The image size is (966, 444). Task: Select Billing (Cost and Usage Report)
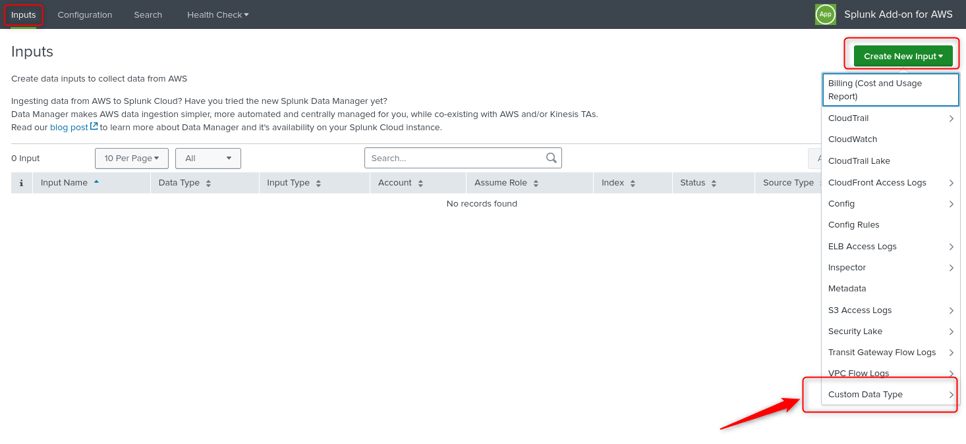click(x=890, y=90)
